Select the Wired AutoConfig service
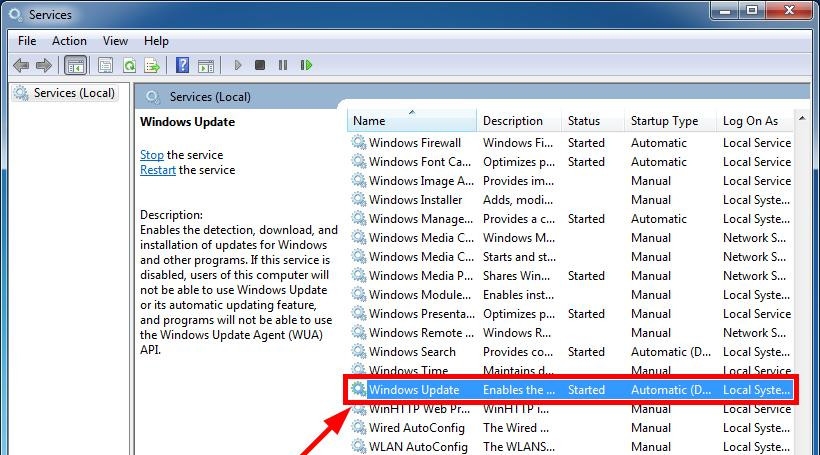This screenshot has width=820, height=455. tap(416, 428)
